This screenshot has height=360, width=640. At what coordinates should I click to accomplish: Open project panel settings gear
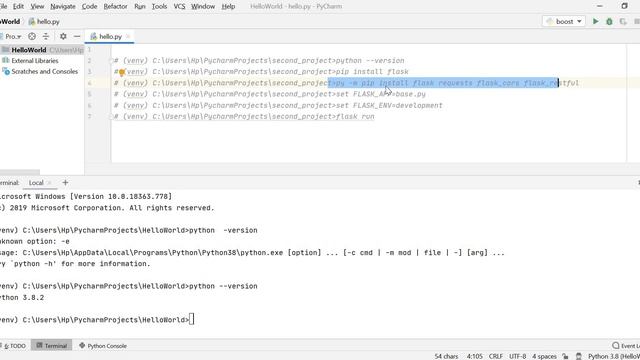(x=63, y=36)
